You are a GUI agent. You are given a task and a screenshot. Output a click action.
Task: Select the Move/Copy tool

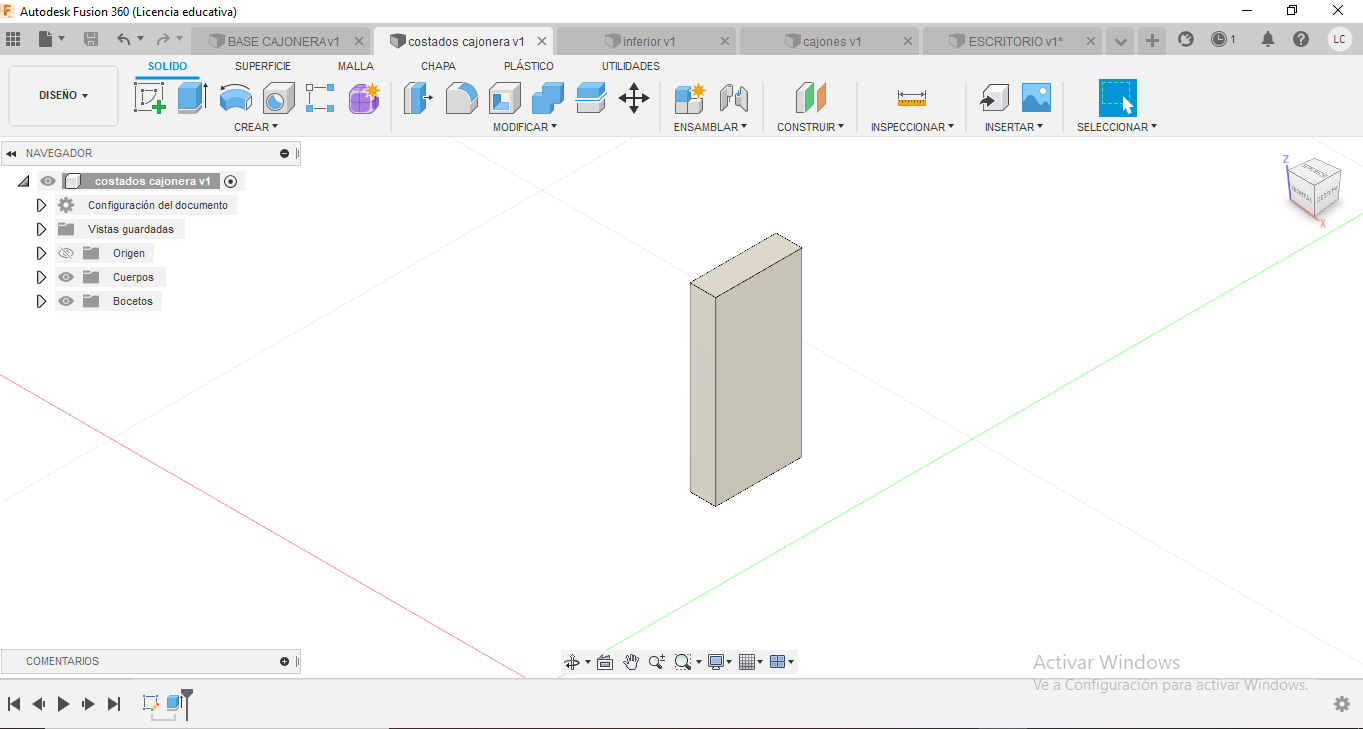point(634,98)
